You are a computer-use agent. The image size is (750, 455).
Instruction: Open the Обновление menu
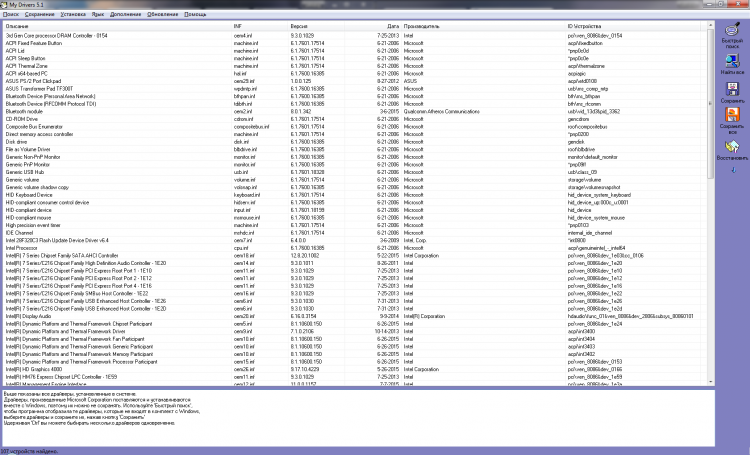tap(163, 14)
